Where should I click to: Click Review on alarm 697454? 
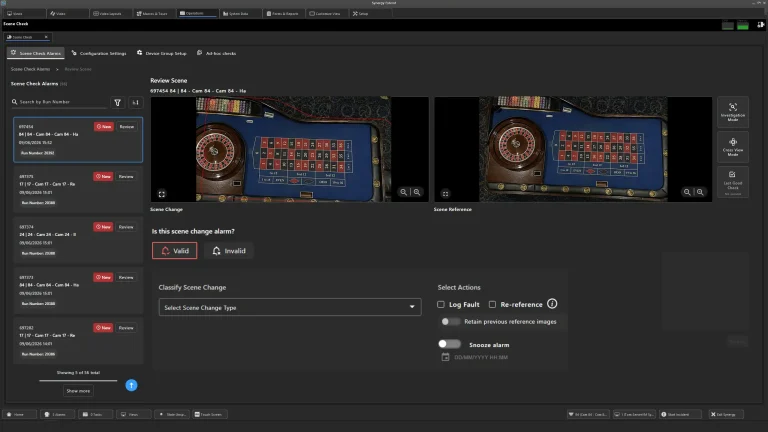coord(126,127)
